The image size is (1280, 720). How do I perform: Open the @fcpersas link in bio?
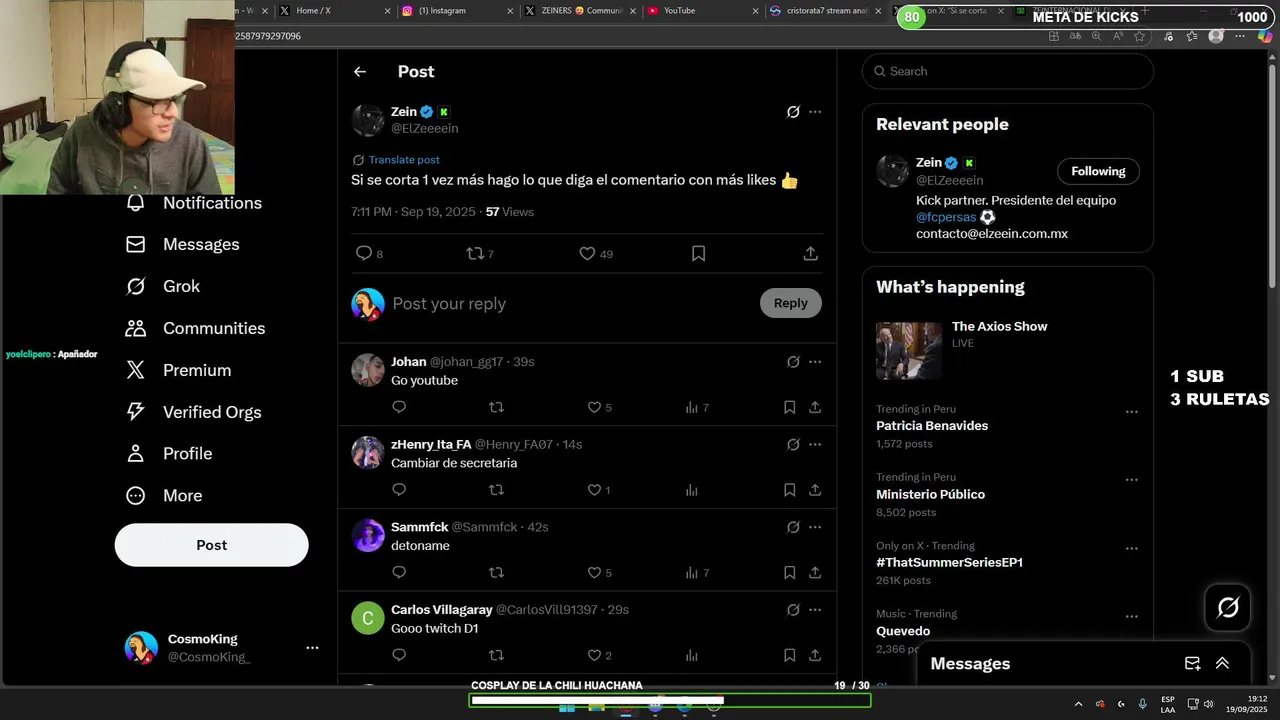point(946,217)
